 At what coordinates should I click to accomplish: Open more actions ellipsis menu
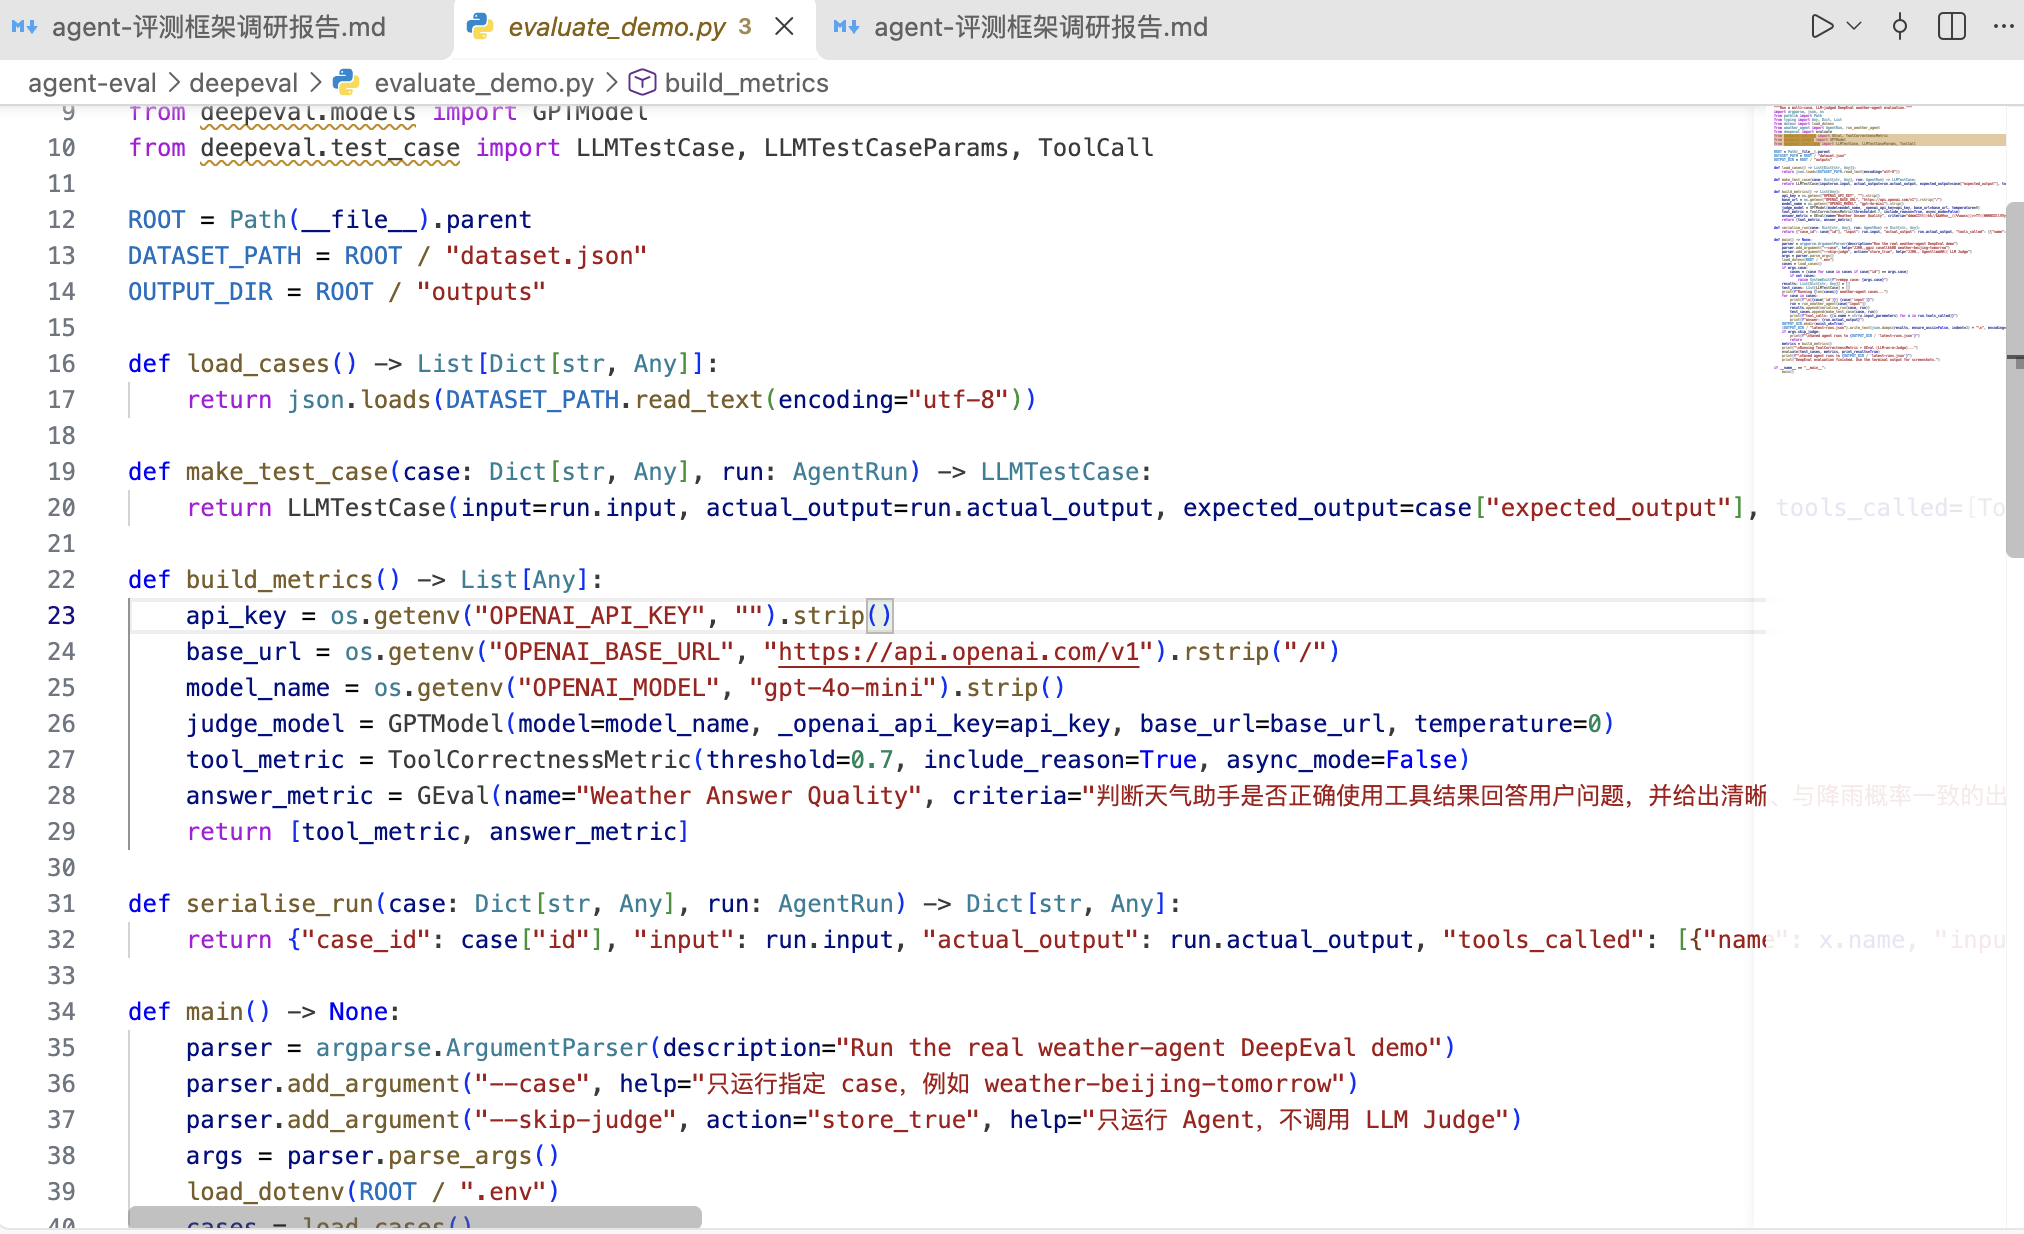click(x=2003, y=27)
